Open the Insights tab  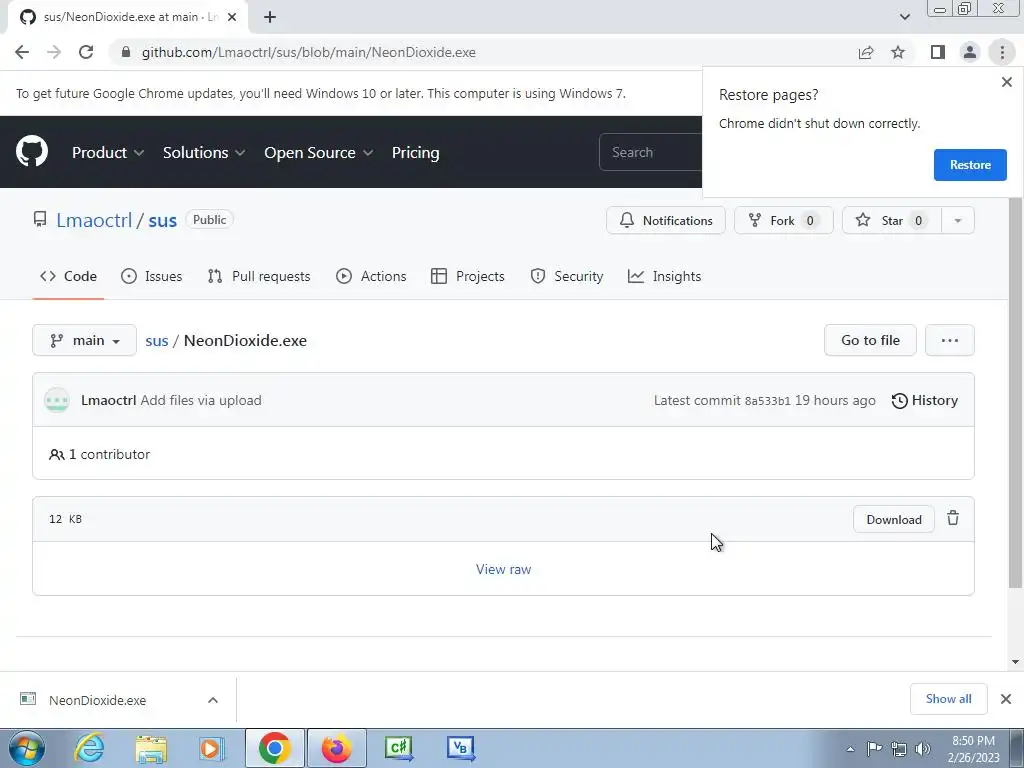click(x=664, y=276)
